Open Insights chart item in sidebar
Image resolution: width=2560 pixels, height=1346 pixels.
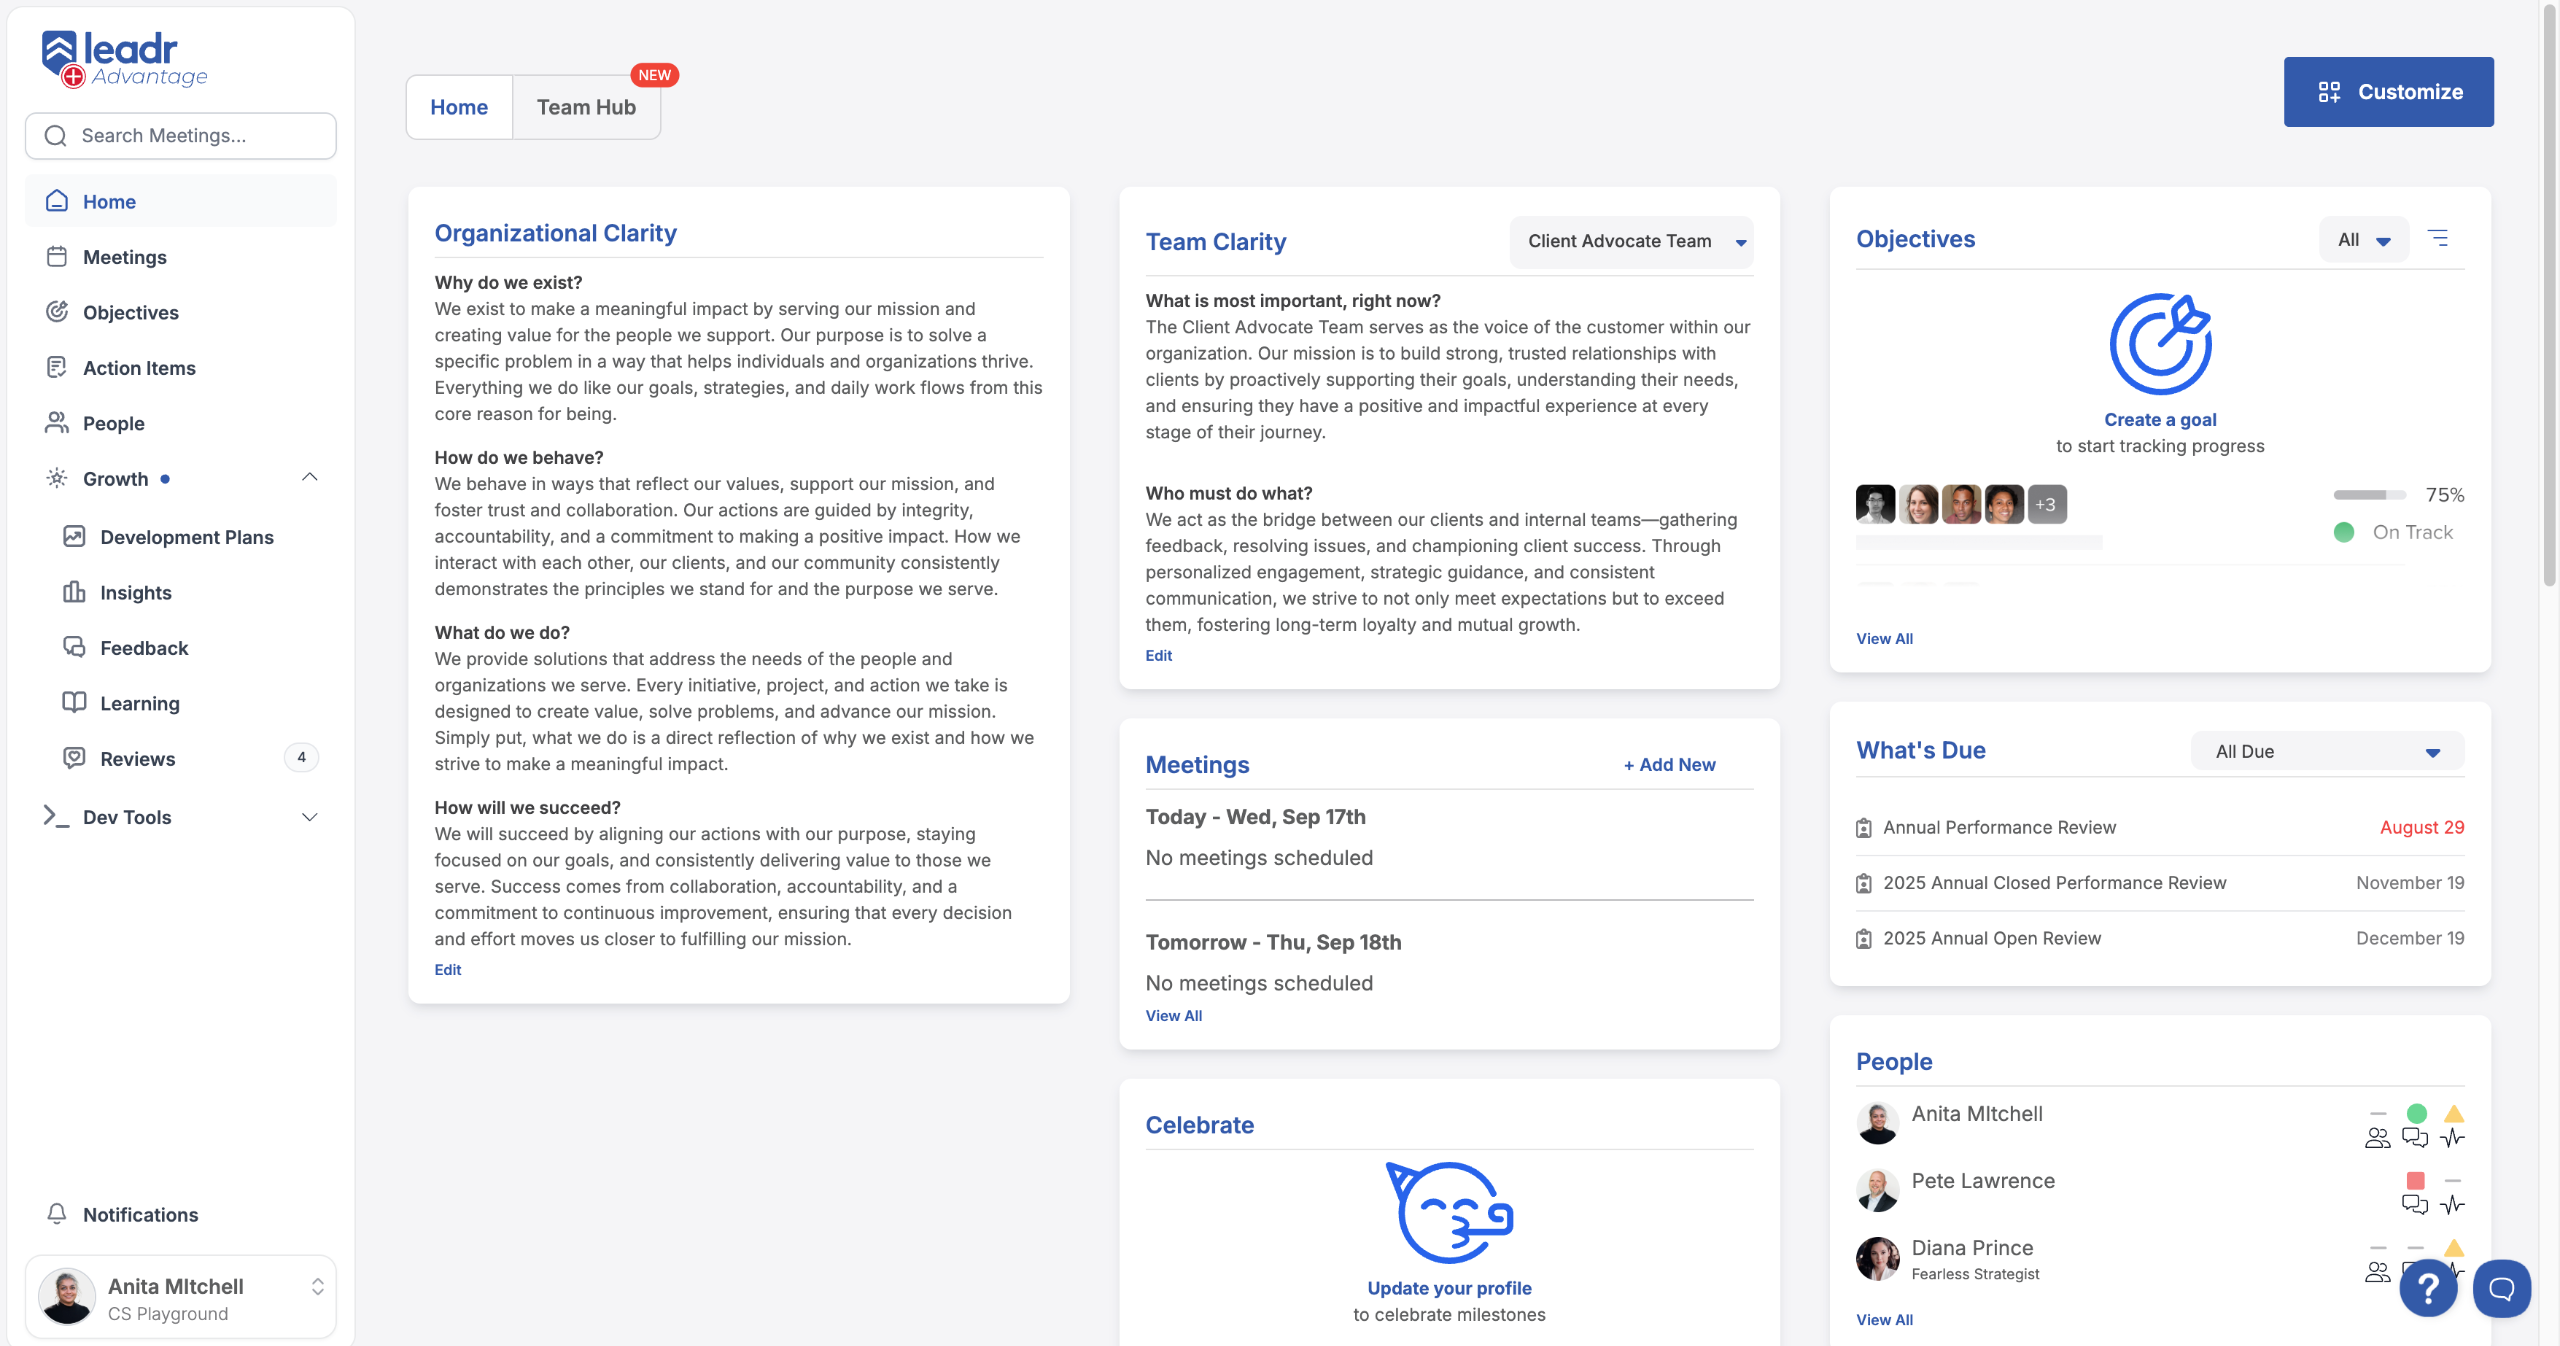point(136,592)
